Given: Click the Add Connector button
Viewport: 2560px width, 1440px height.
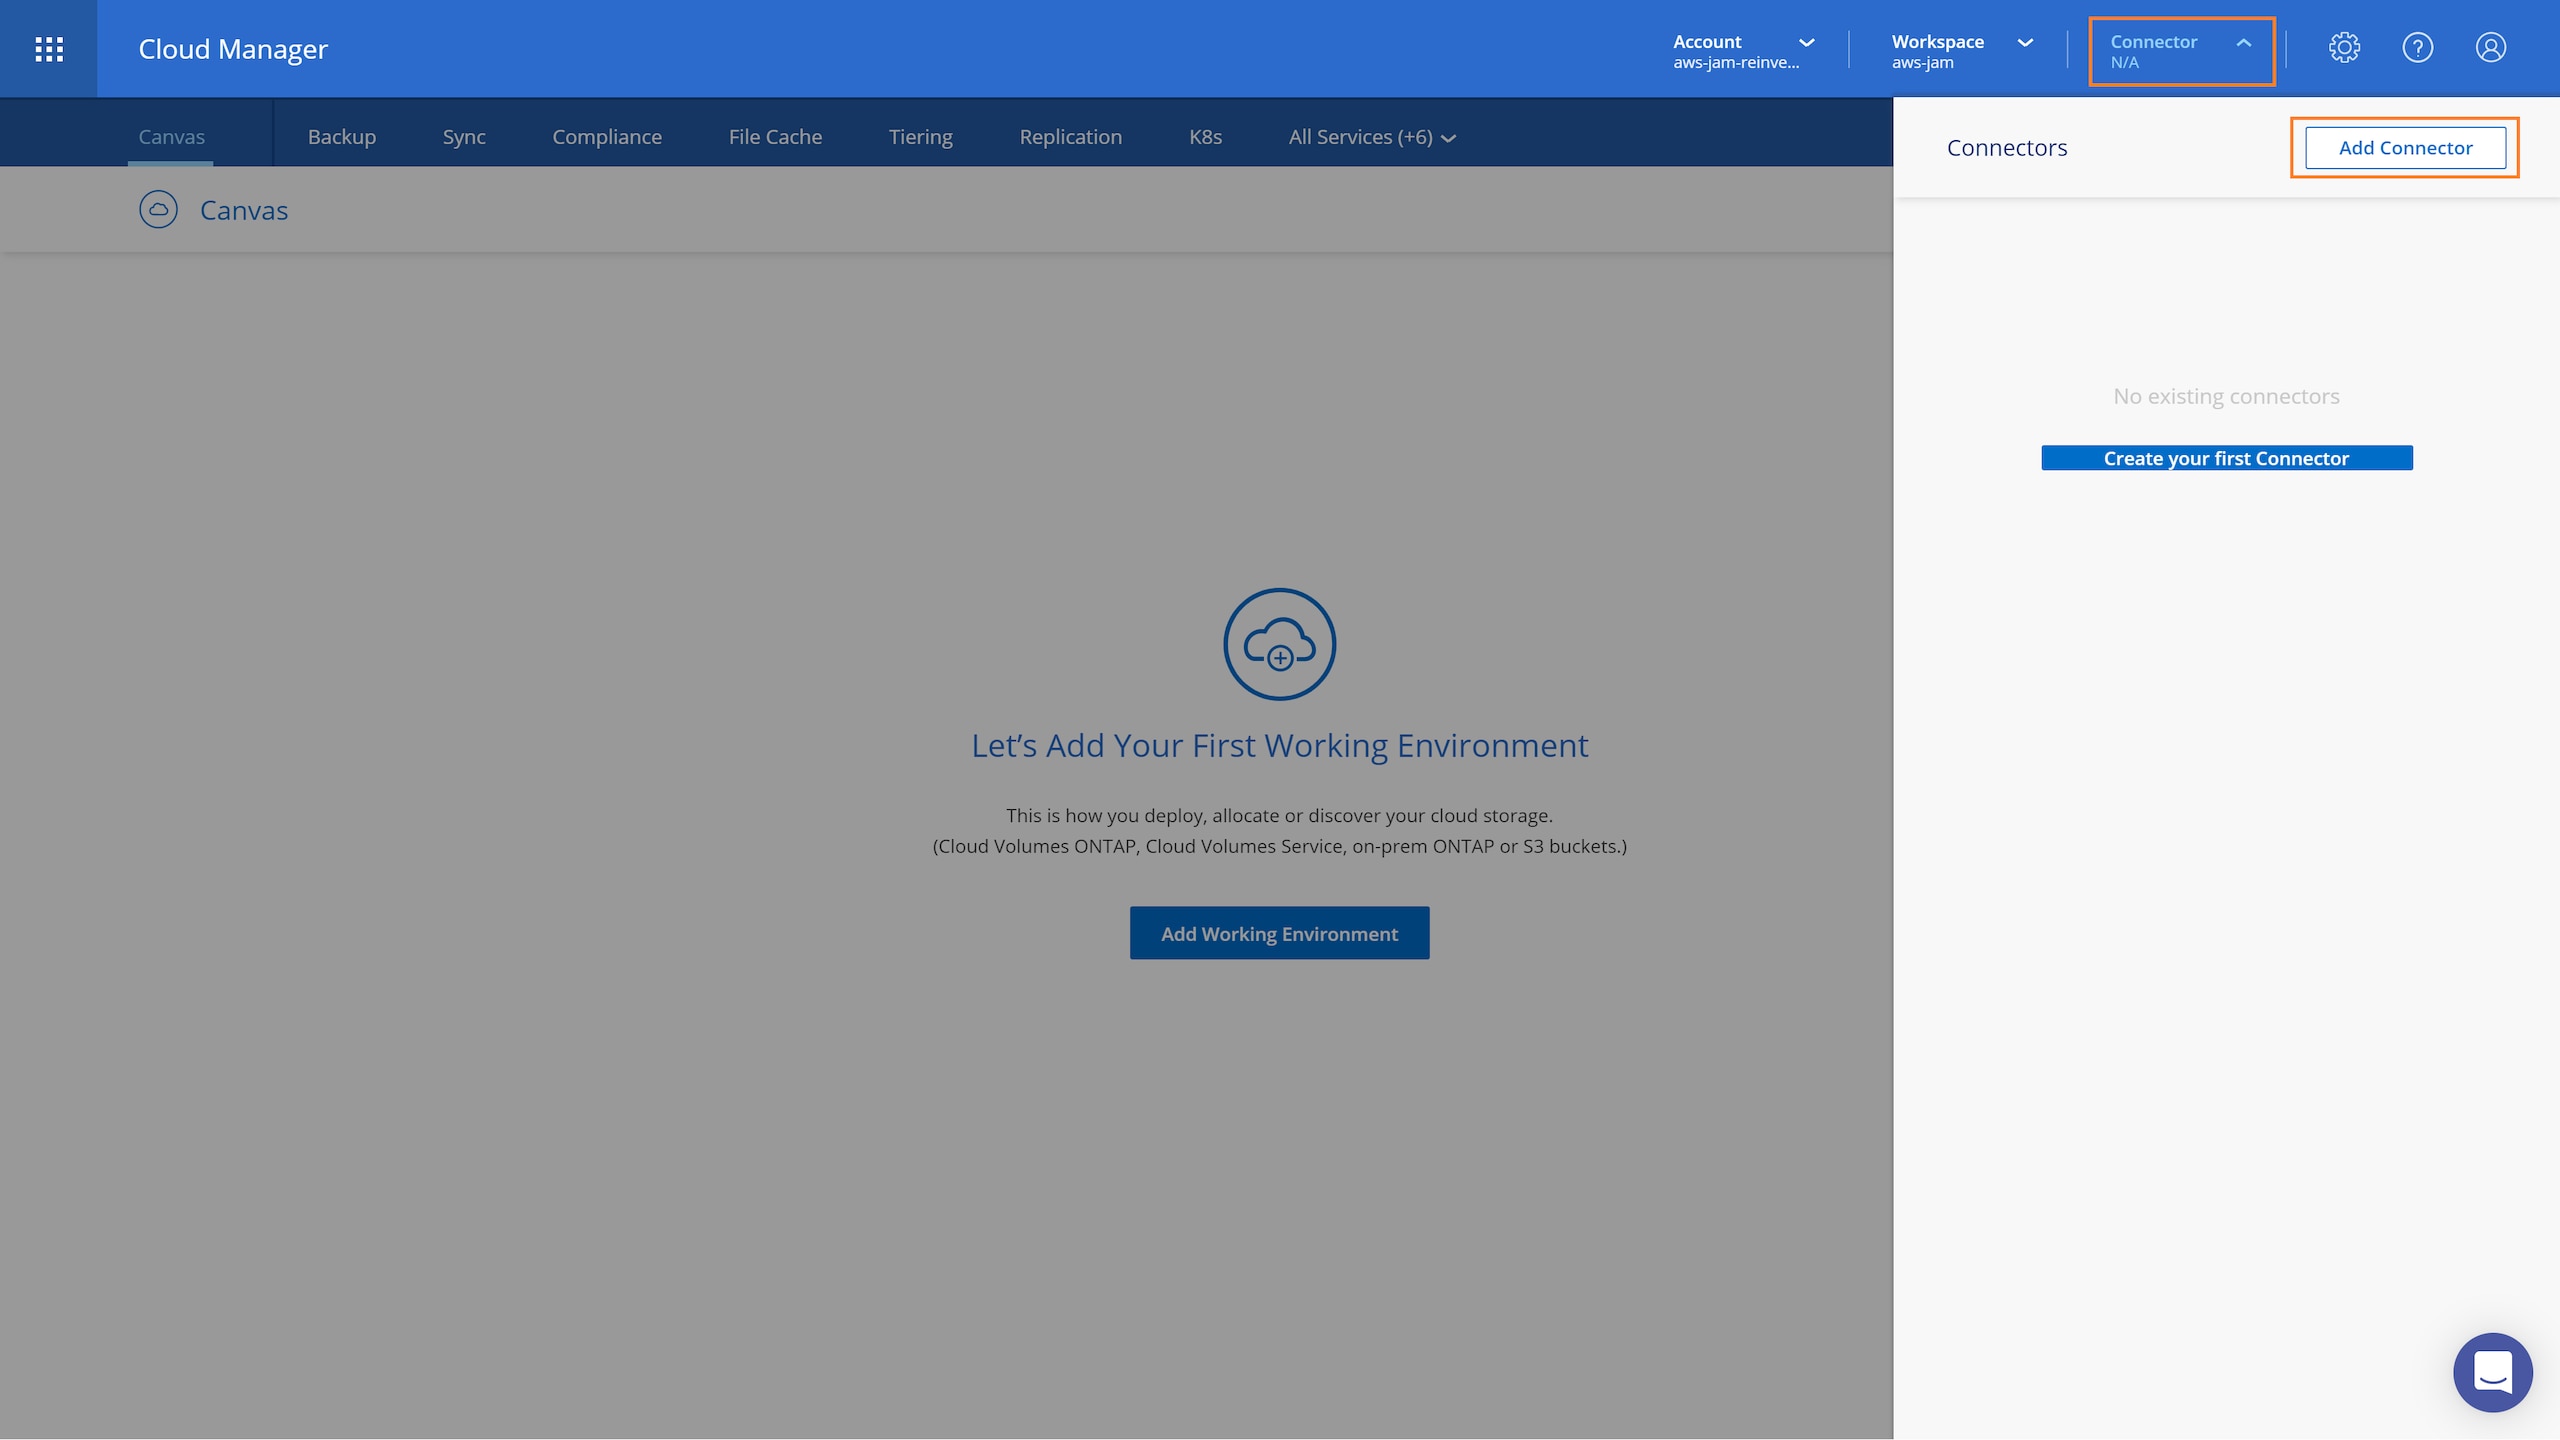Looking at the screenshot, I should [2405, 148].
